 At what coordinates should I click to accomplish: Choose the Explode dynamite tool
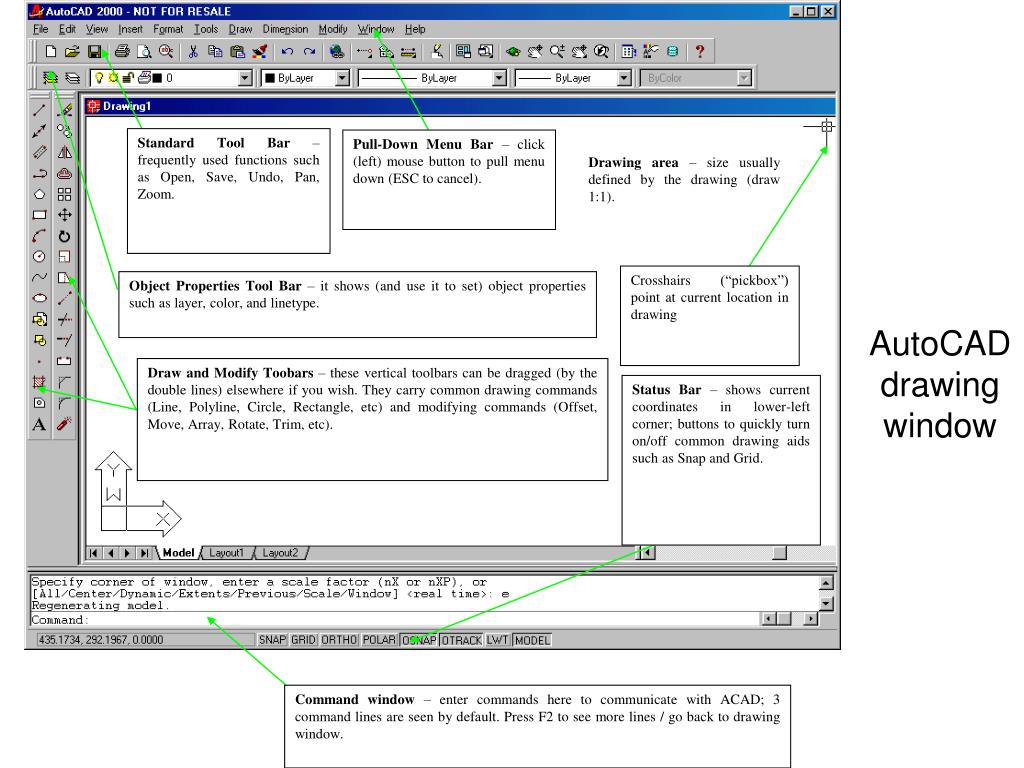point(65,424)
